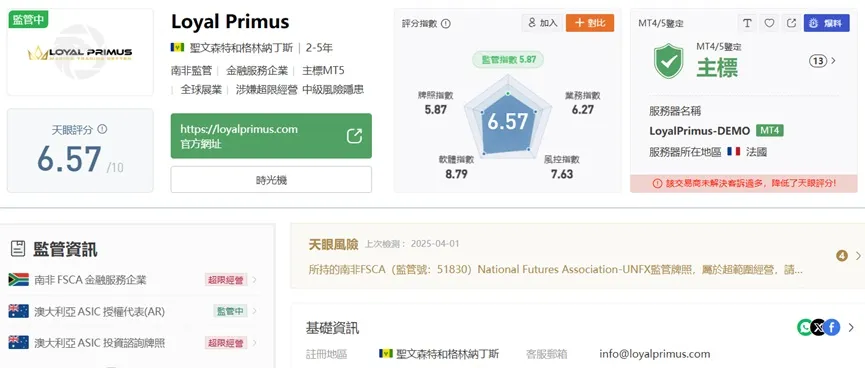Click the 牌照指數 5.87 value
Viewport: 865px width, 368px height.
[436, 109]
